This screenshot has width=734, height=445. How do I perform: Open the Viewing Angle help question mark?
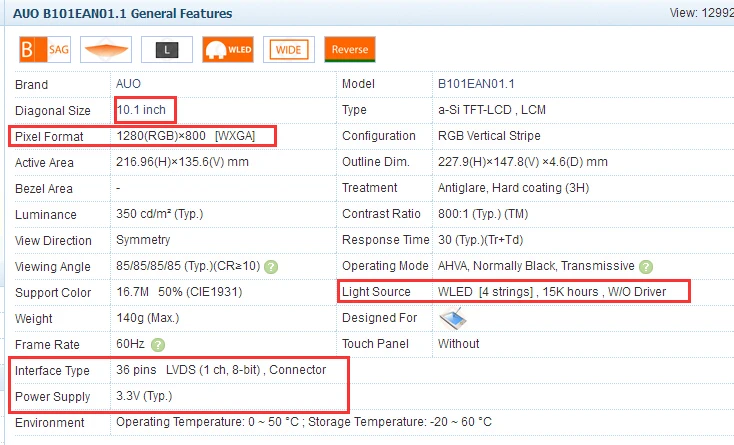[271, 267]
